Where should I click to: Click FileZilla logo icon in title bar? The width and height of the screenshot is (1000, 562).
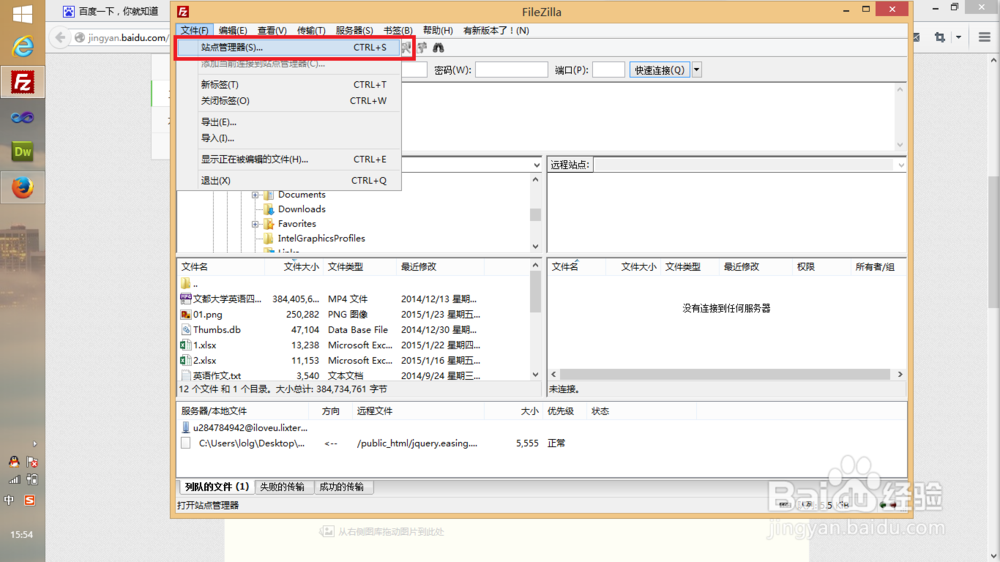183,11
